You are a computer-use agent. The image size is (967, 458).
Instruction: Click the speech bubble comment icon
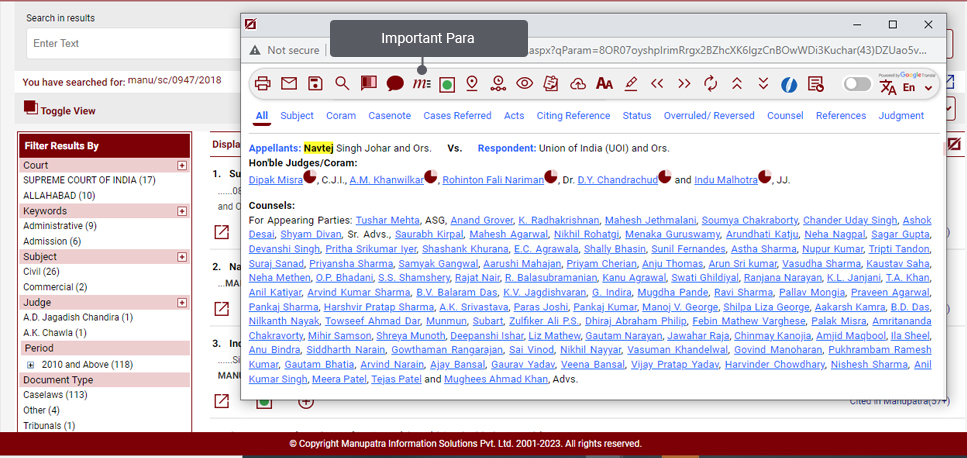(x=395, y=84)
